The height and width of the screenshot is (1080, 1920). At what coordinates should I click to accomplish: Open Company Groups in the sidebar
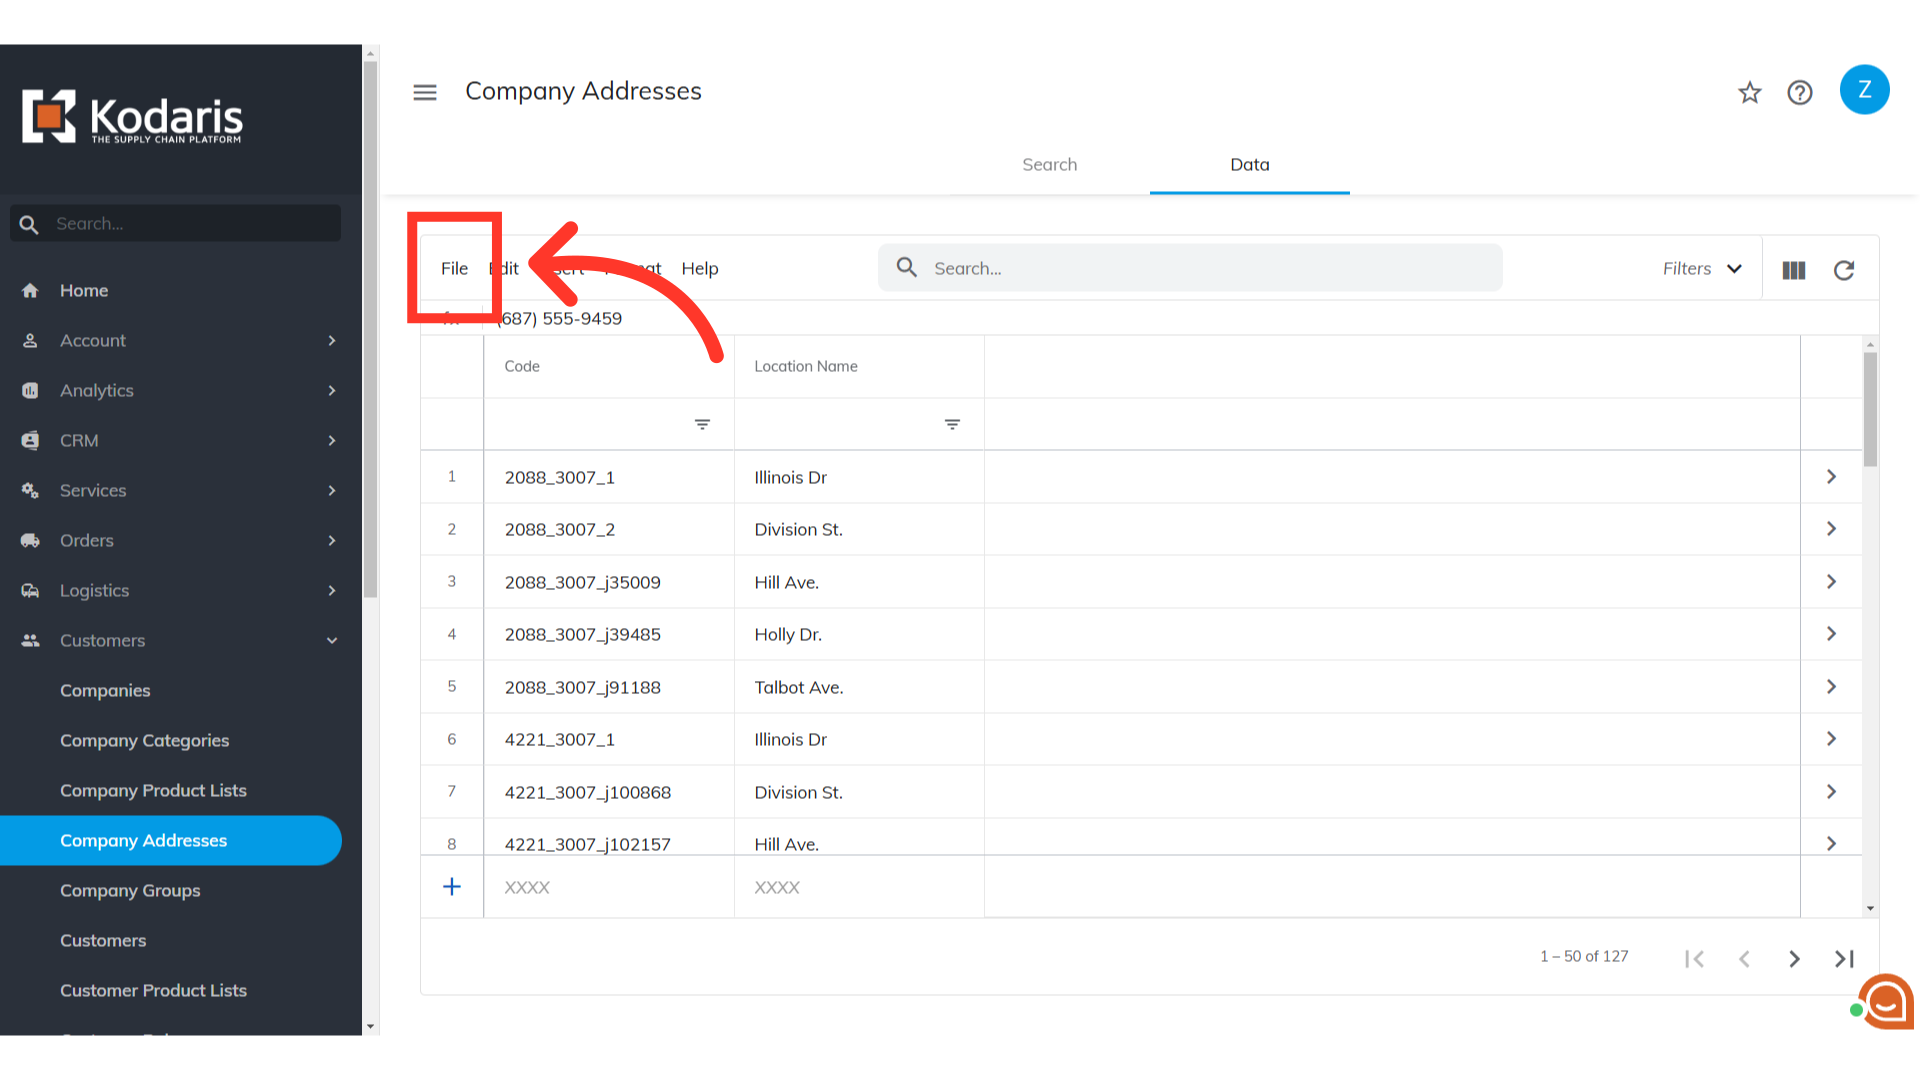pos(130,891)
